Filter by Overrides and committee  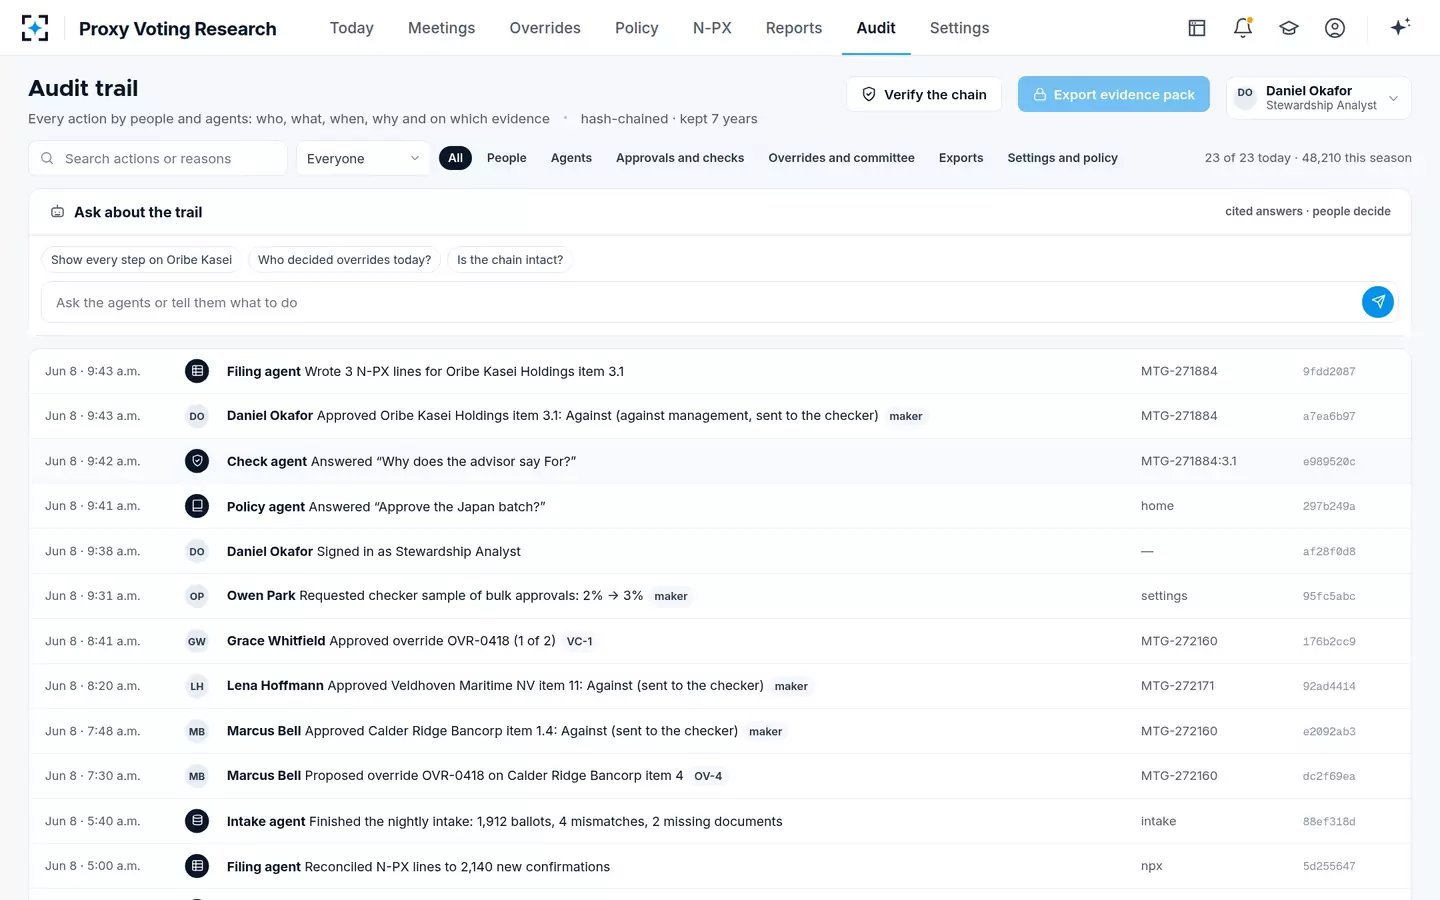tap(841, 158)
